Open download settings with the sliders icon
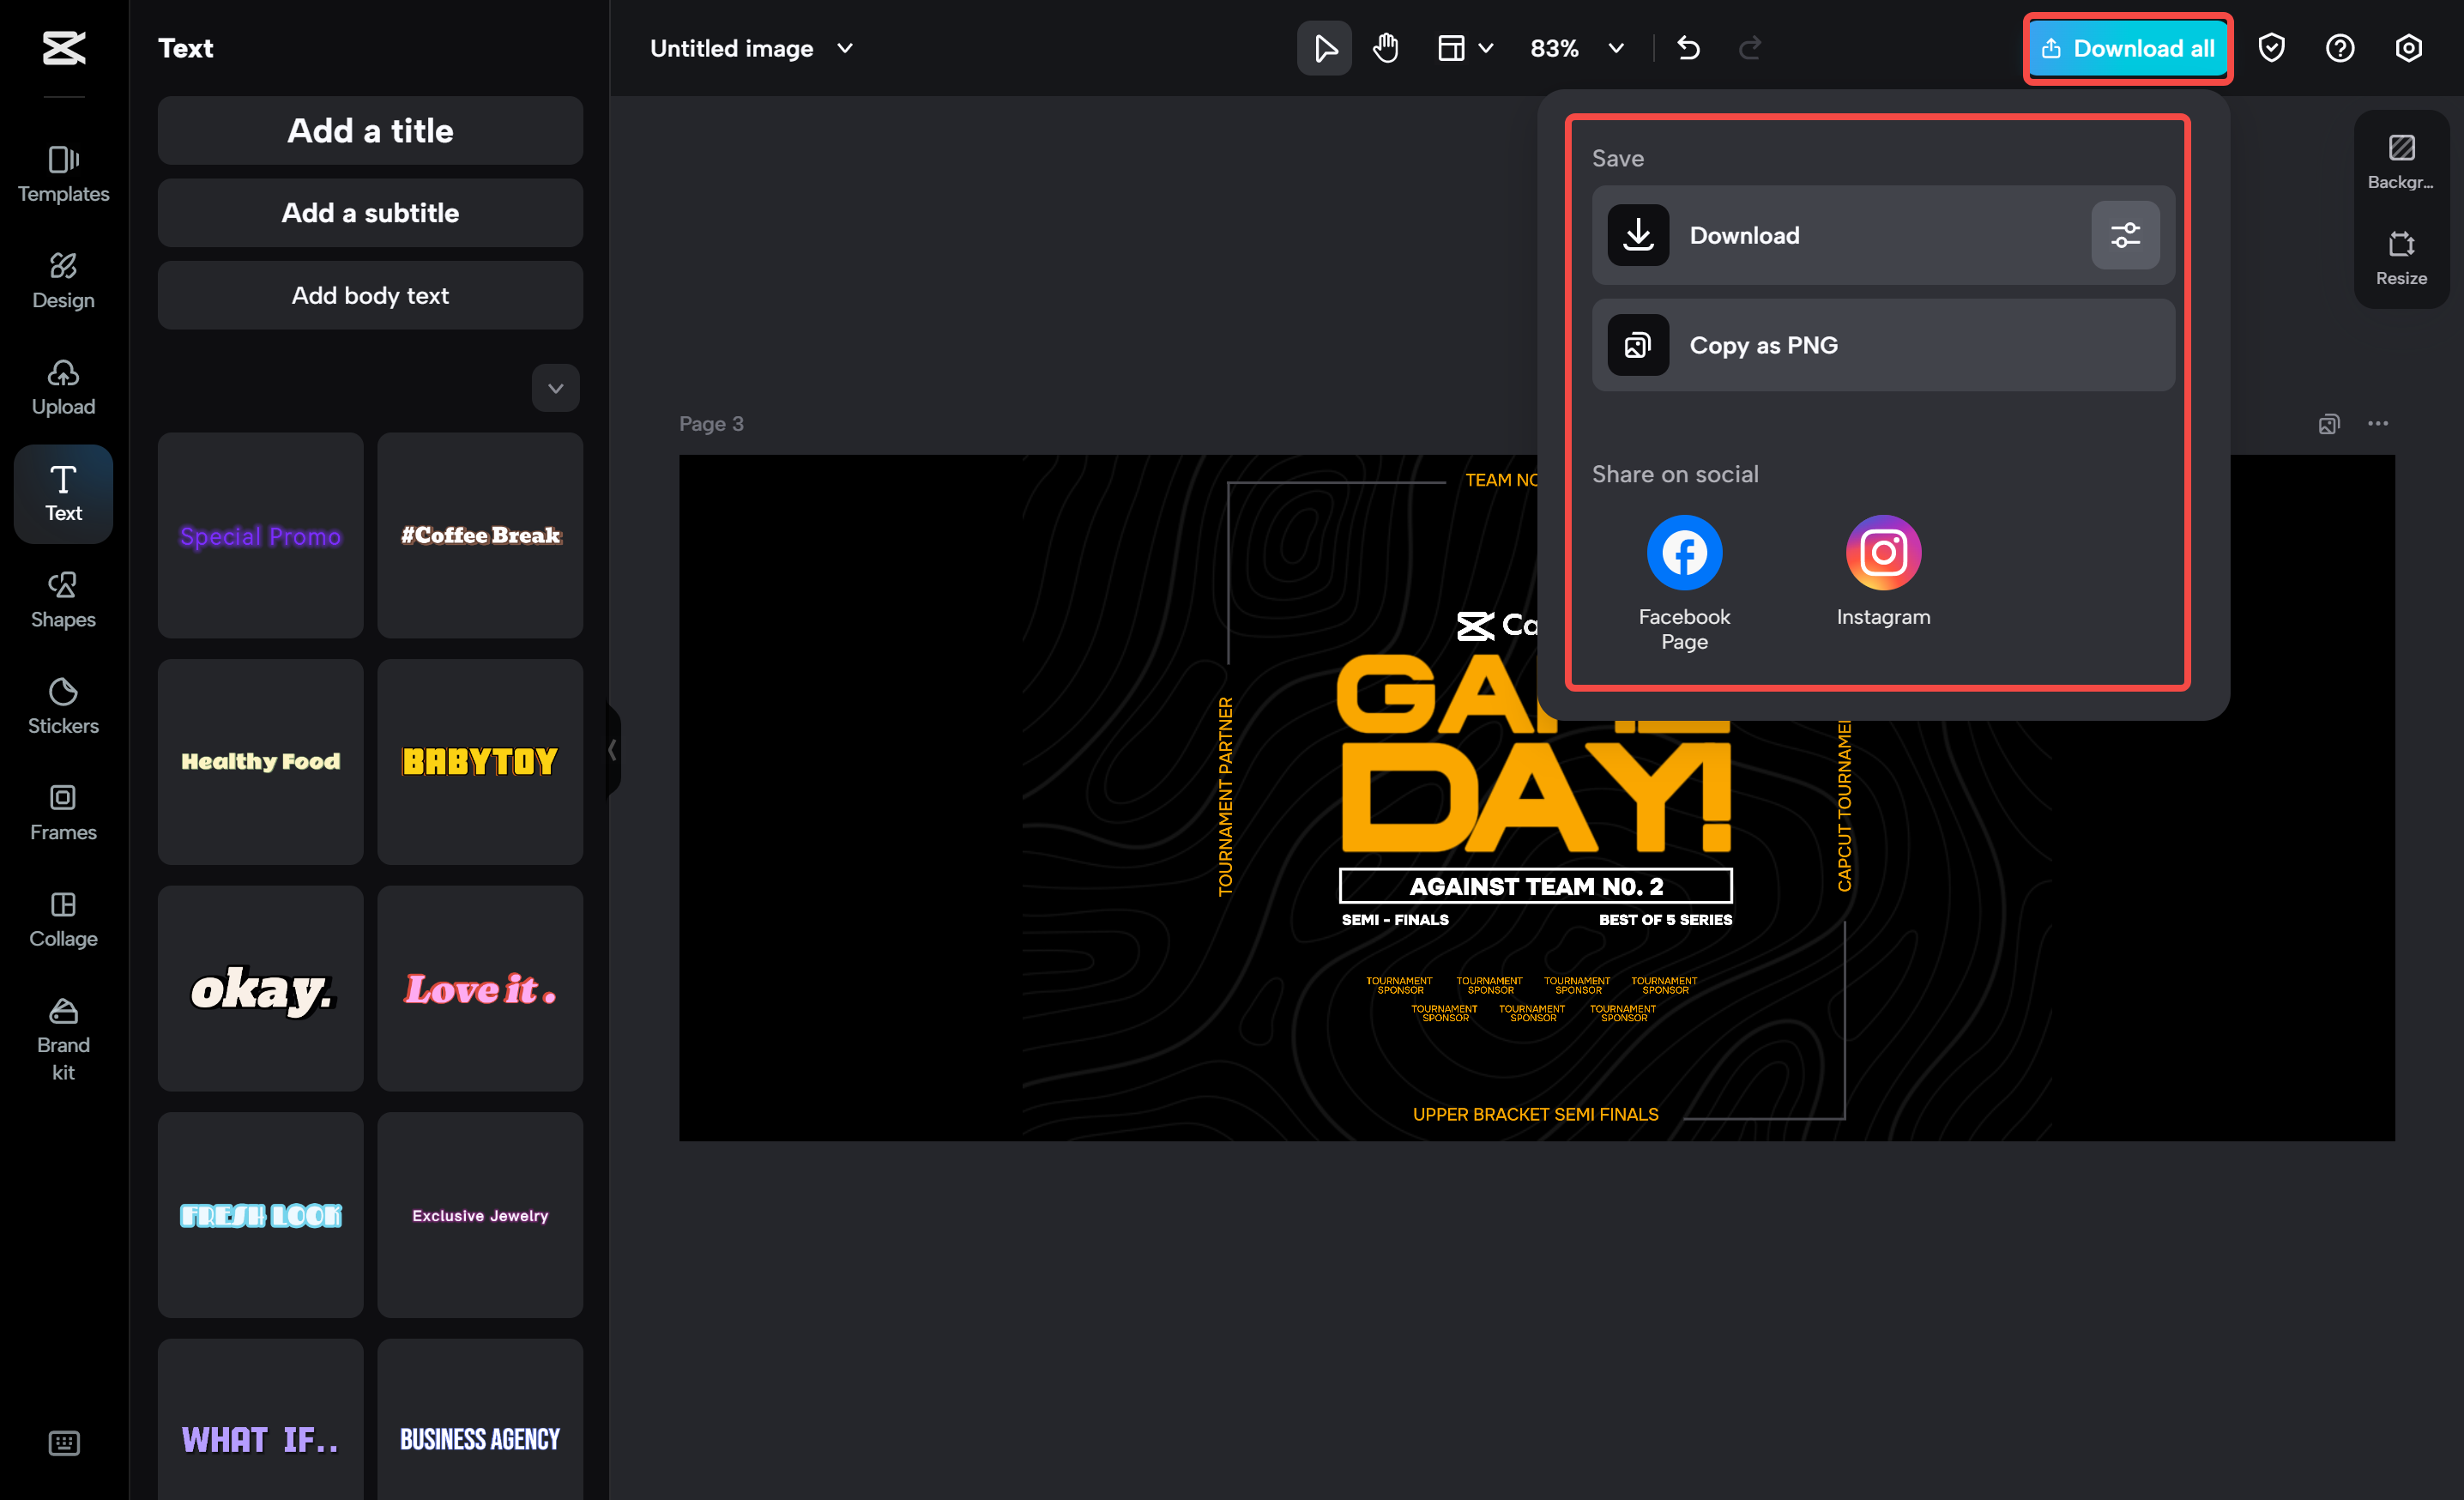The height and width of the screenshot is (1500, 2464). 2125,235
